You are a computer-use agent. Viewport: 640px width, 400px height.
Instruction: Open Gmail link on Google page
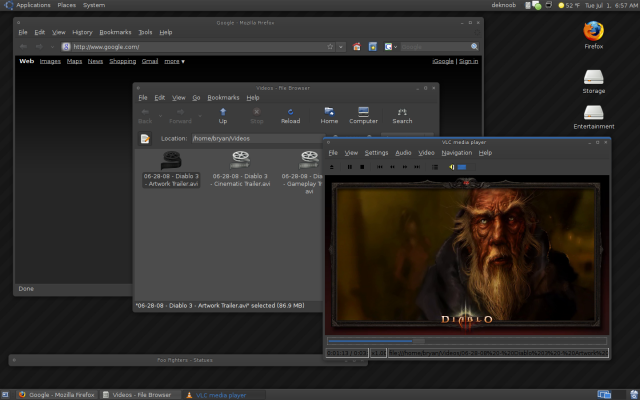click(x=150, y=61)
